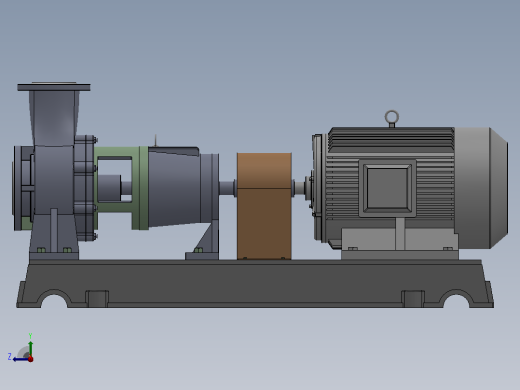Viewport: 520px width, 390px height.
Task: Select the pump suction flange on the left end
Action: pyautogui.click(x=18, y=188)
